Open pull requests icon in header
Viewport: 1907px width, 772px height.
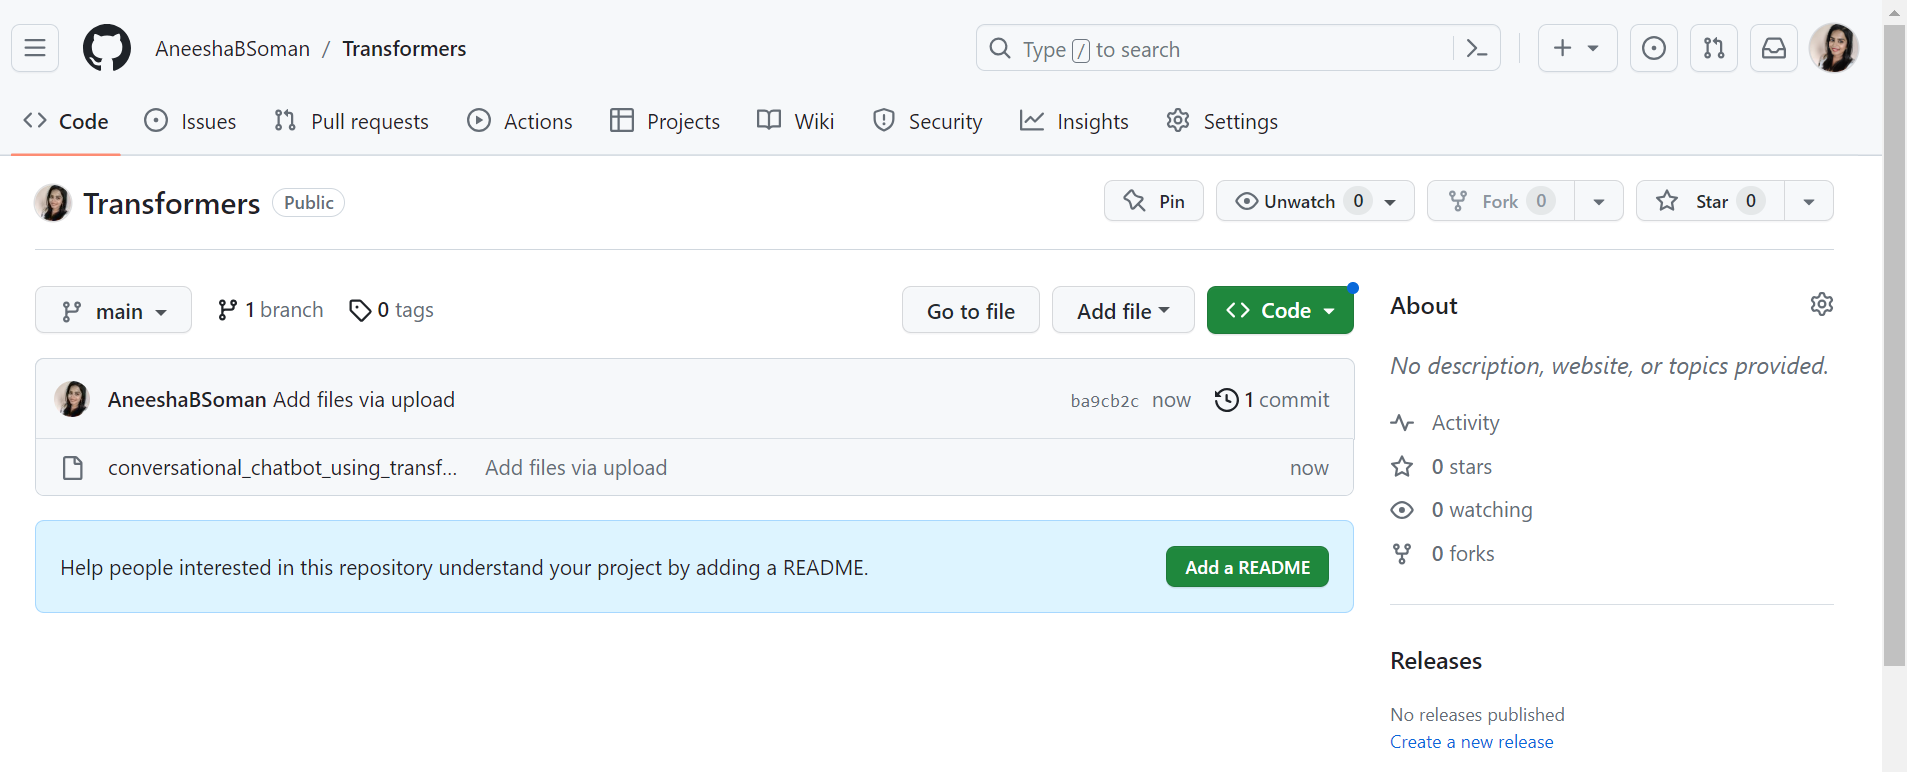tap(1713, 48)
